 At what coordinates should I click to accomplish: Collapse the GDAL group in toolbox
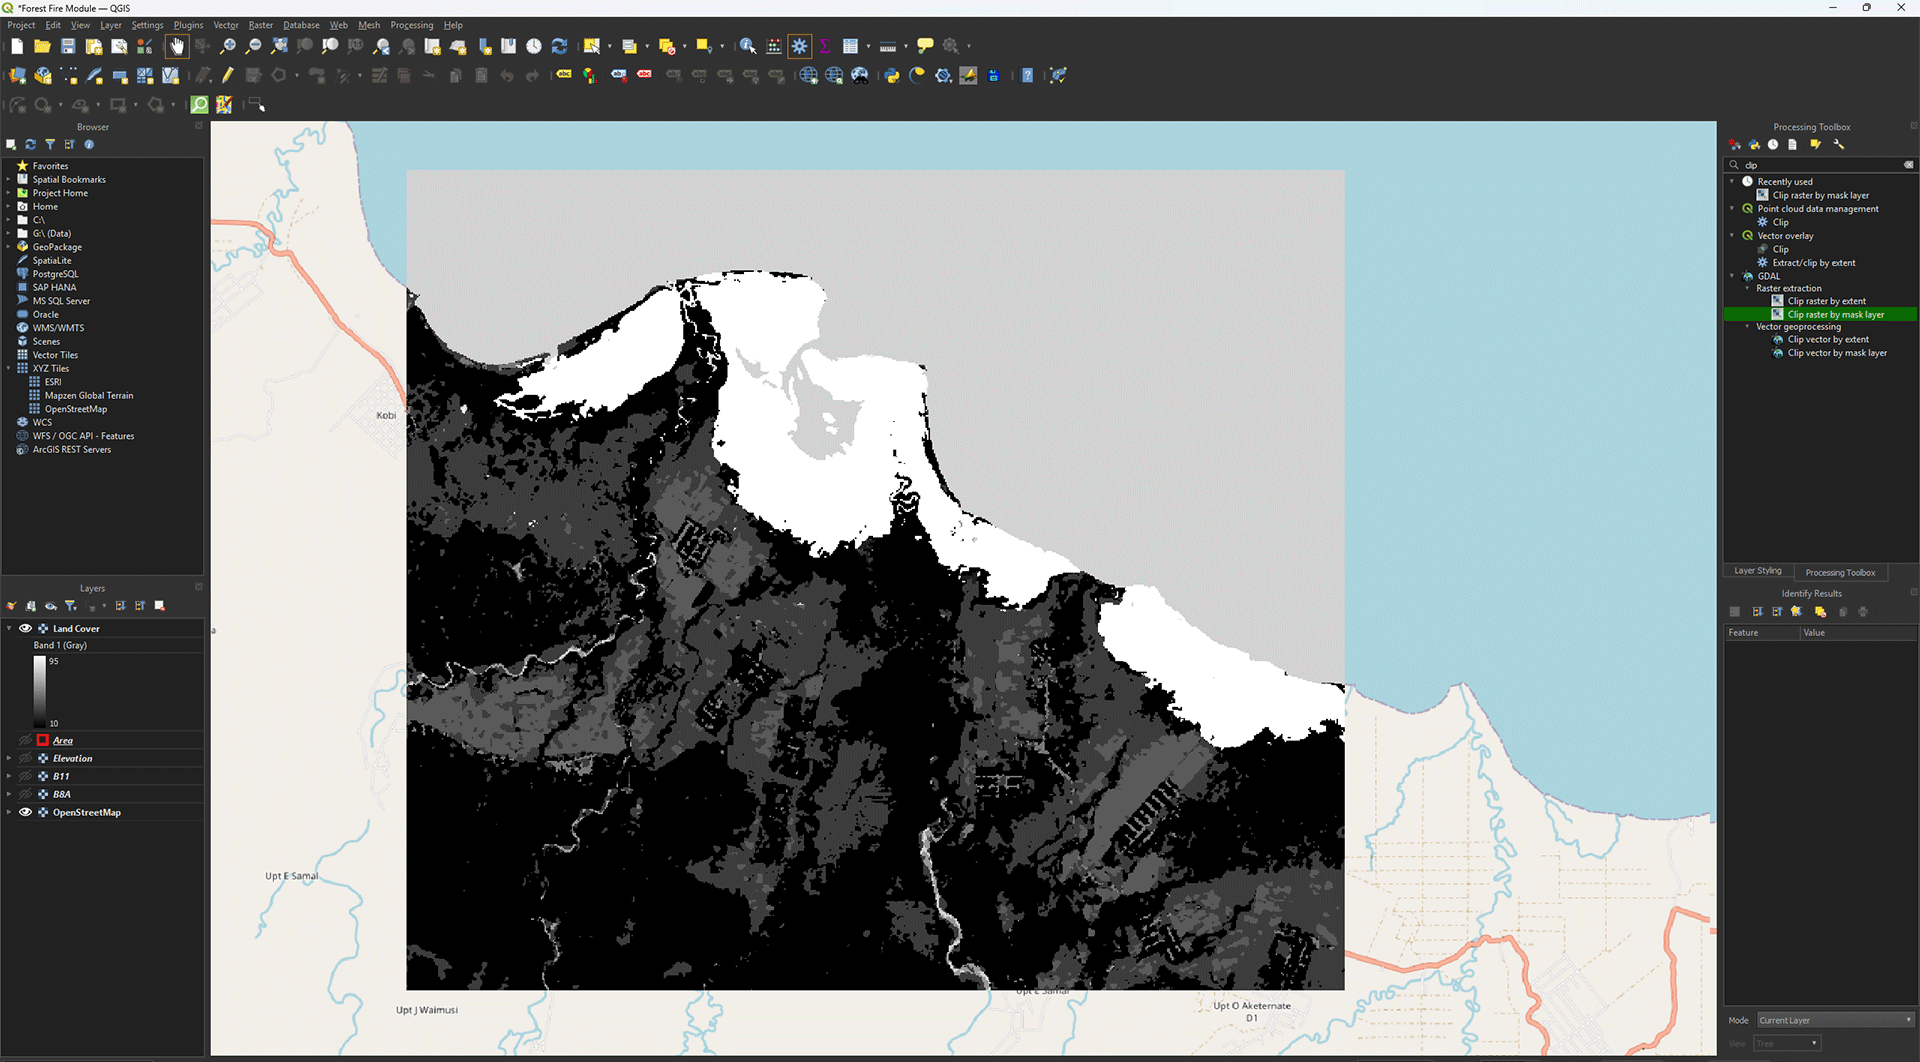pyautogui.click(x=1732, y=276)
